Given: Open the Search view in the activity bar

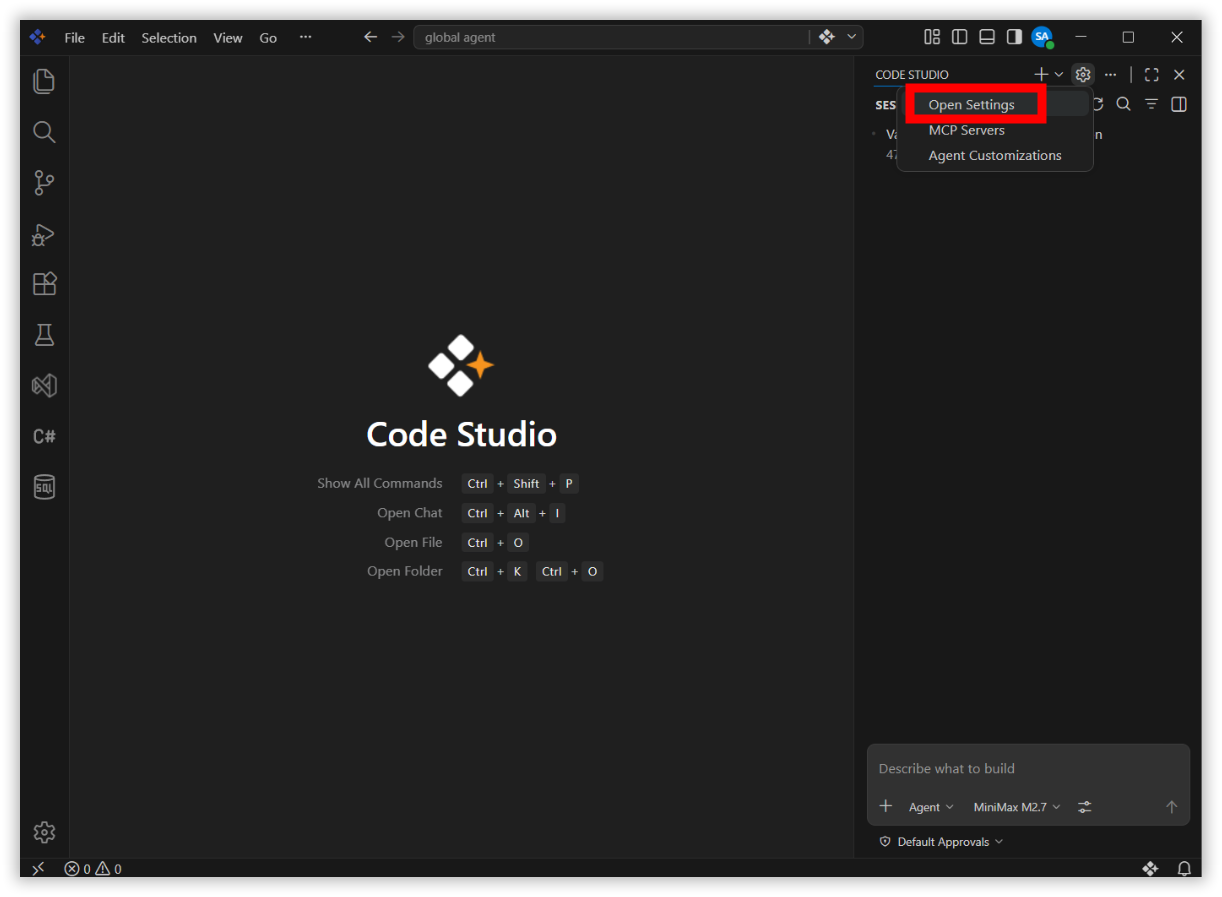Looking at the screenshot, I should coord(44,132).
